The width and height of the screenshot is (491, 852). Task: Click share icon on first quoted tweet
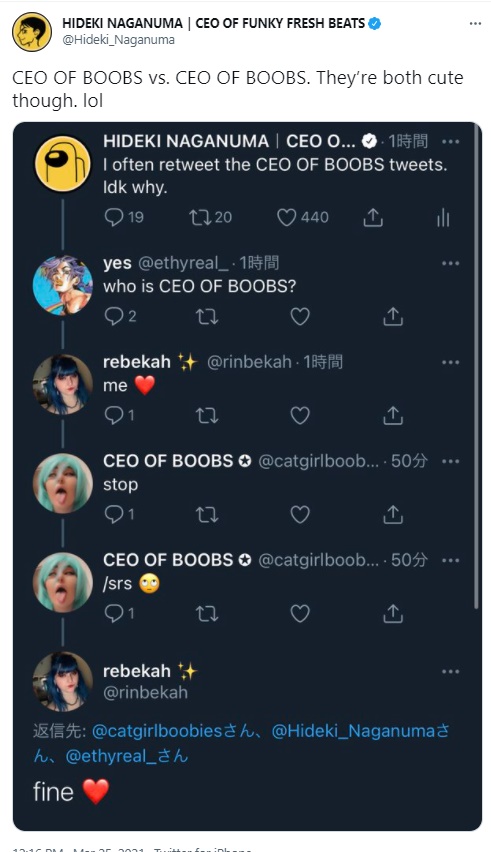coord(373,217)
